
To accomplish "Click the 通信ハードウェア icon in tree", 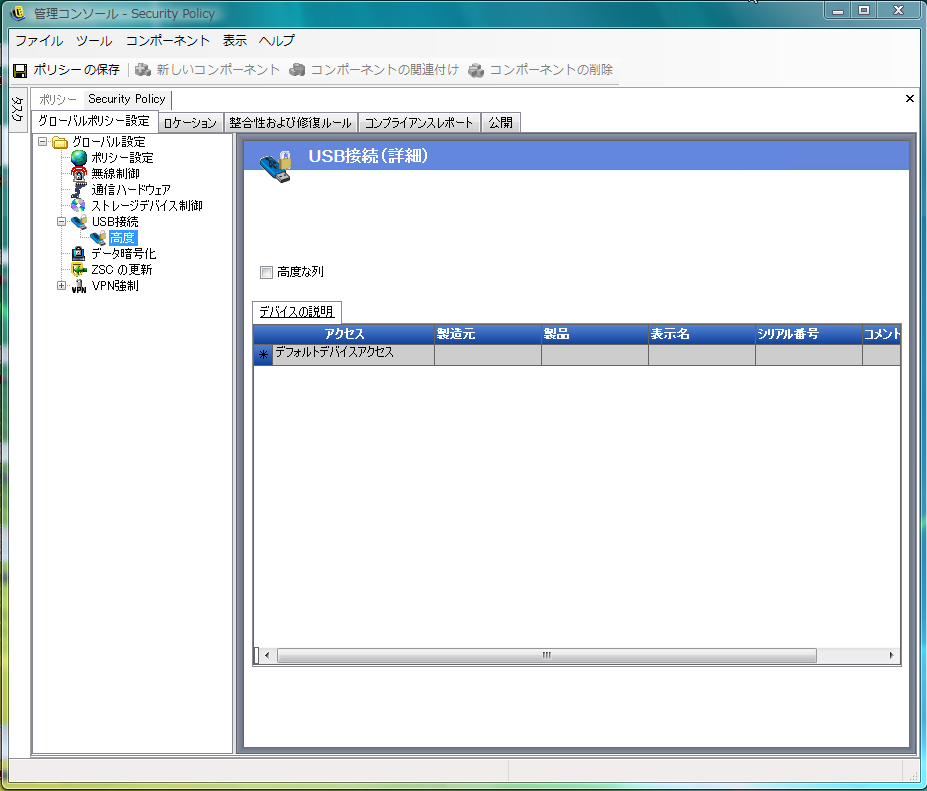I will (x=79, y=190).
